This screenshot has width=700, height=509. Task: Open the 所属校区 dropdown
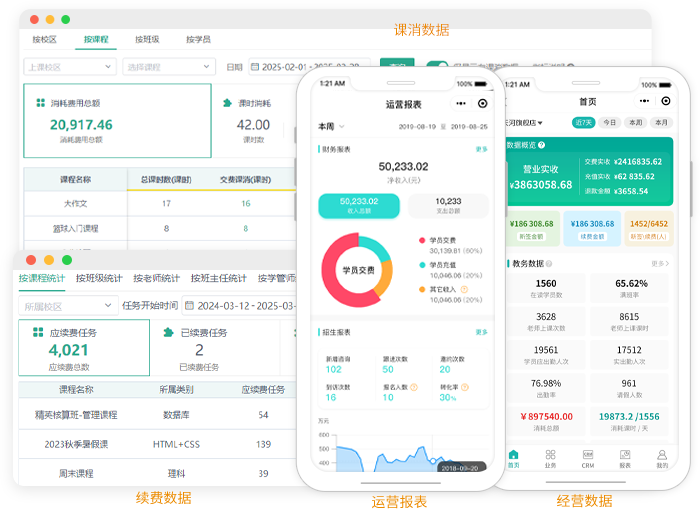click(68, 306)
